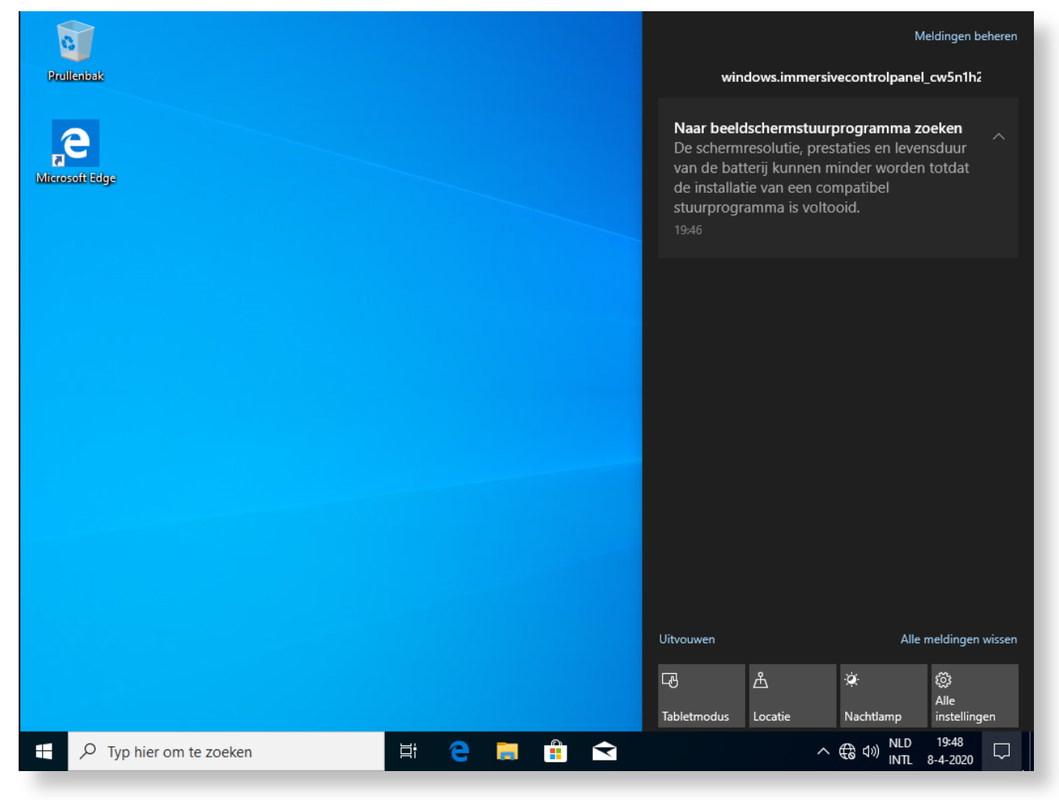Collapse the notification with the chevron
Image resolution: width=1059 pixels, height=800 pixels.
[x=998, y=136]
